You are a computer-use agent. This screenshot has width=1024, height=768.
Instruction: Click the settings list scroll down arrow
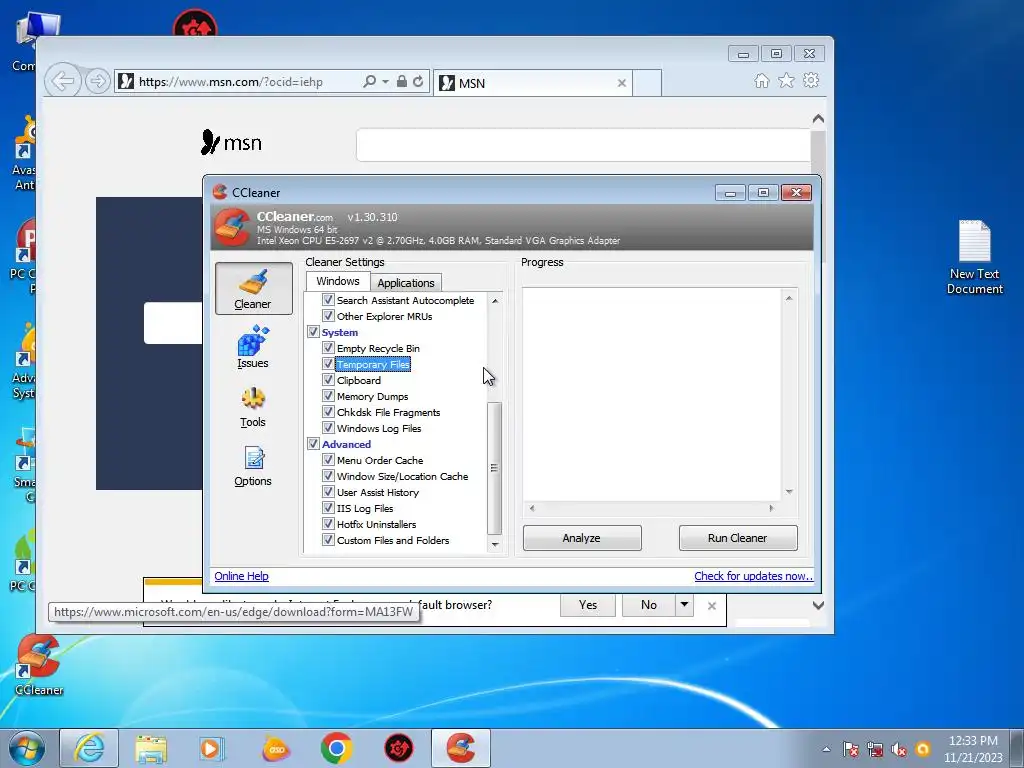click(x=494, y=544)
